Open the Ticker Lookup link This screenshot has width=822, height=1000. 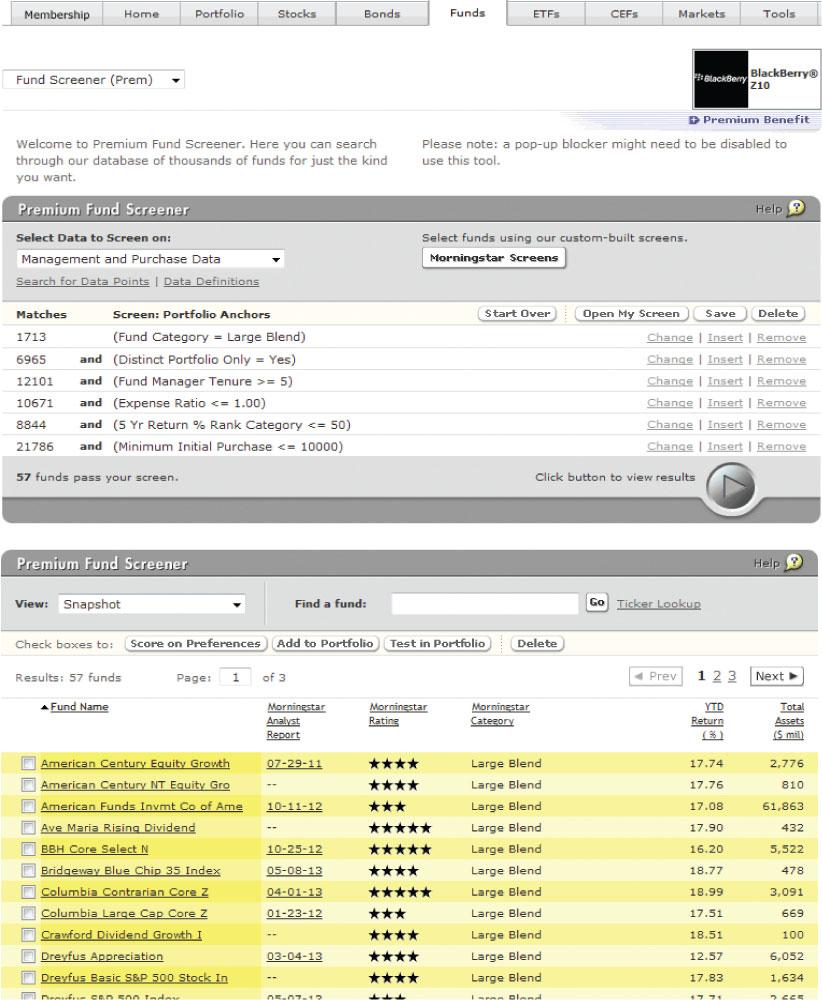(659, 604)
